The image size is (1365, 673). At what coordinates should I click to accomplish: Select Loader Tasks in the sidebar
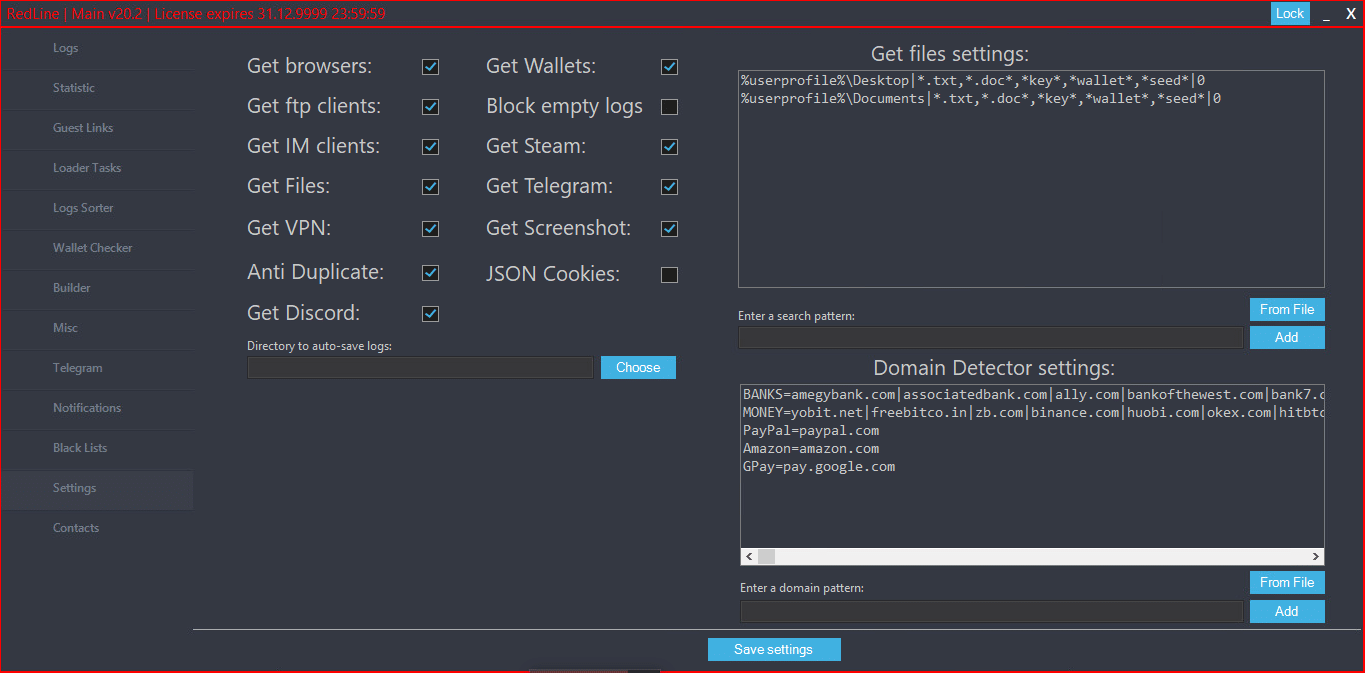click(x=97, y=168)
